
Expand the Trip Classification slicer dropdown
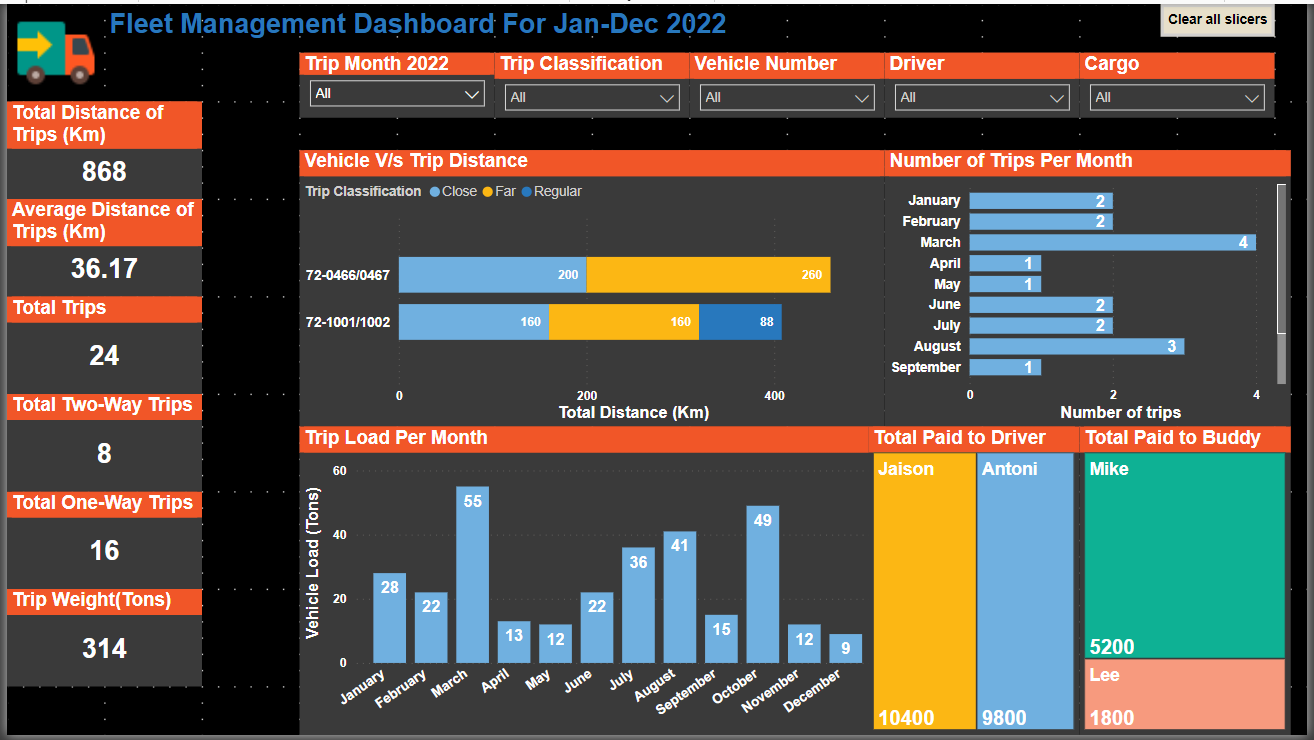[x=592, y=98]
